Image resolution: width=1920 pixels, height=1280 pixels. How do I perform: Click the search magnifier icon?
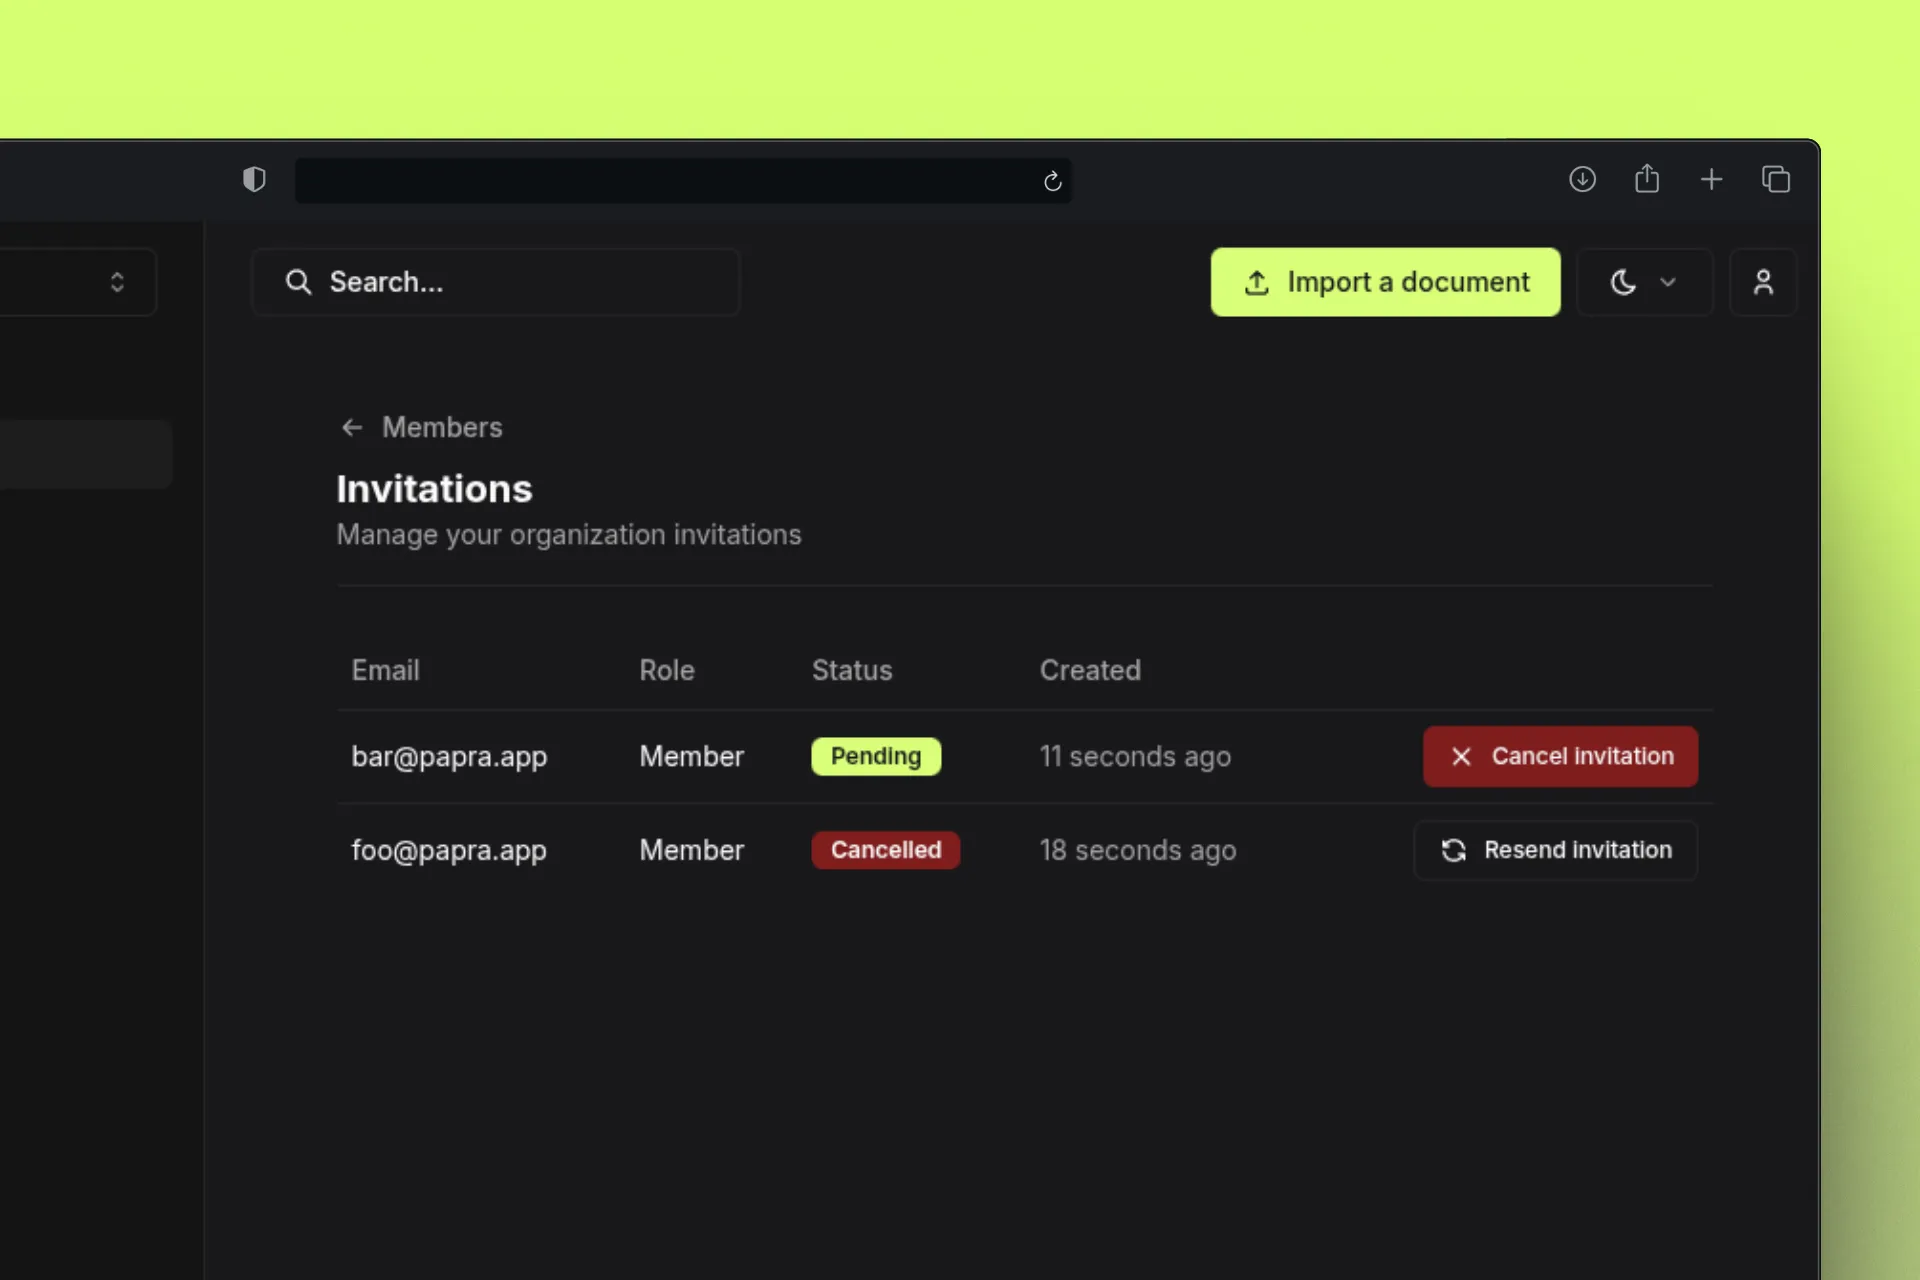(x=298, y=282)
